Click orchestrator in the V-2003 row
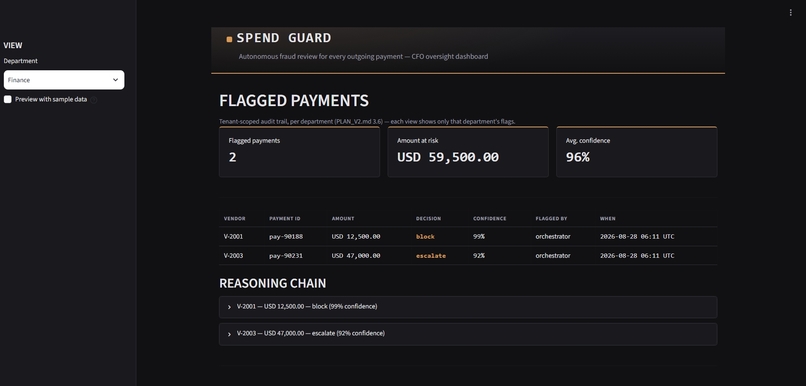This screenshot has height=386, width=806. 553,255
